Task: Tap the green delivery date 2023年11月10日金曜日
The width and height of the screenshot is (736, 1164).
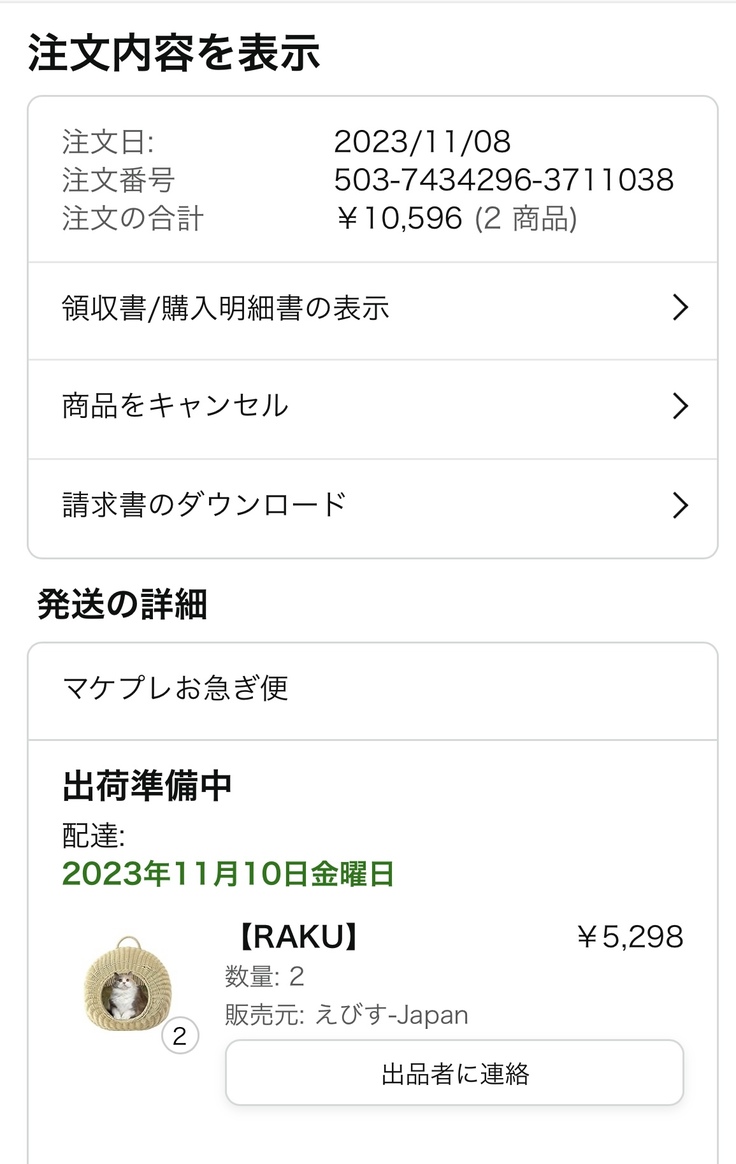Action: click(x=228, y=874)
